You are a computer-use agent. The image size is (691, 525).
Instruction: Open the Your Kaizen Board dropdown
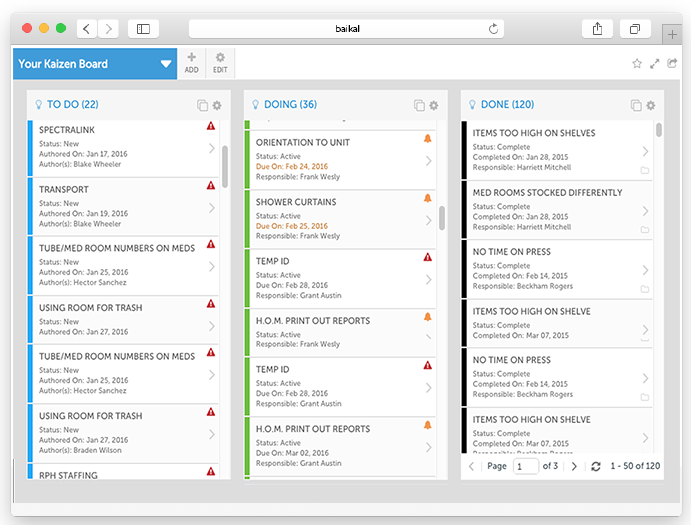tap(166, 64)
